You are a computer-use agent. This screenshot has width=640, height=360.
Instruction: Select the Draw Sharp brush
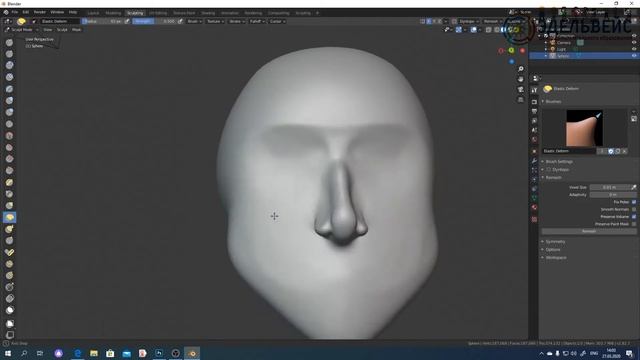click(x=9, y=54)
